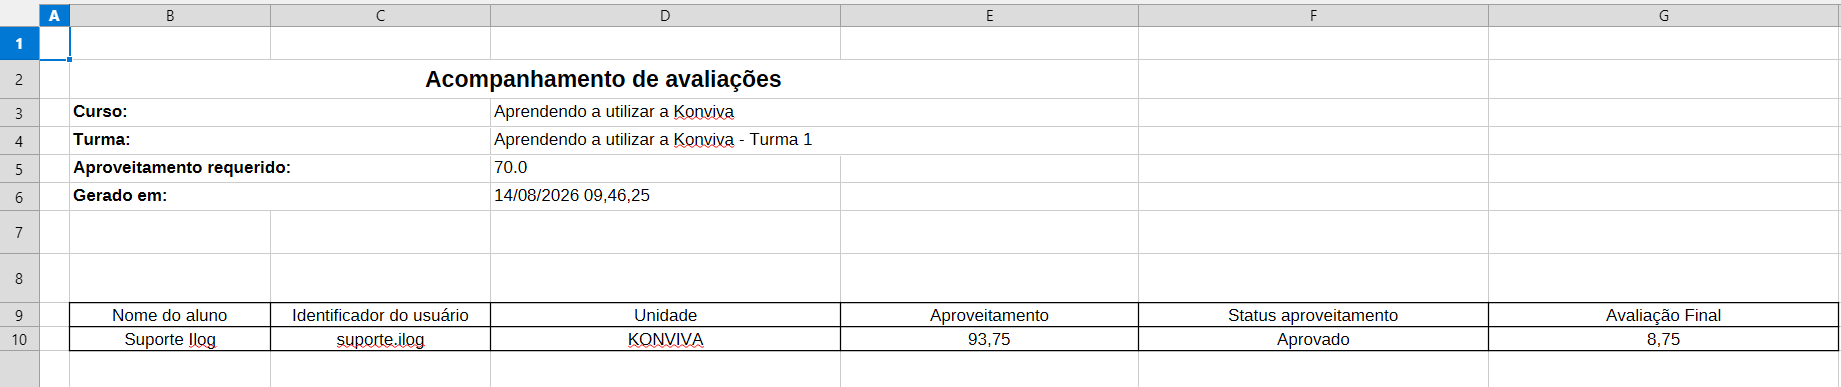Screen dimensions: 1841x387
Task: Select column G header
Action: click(1663, 15)
